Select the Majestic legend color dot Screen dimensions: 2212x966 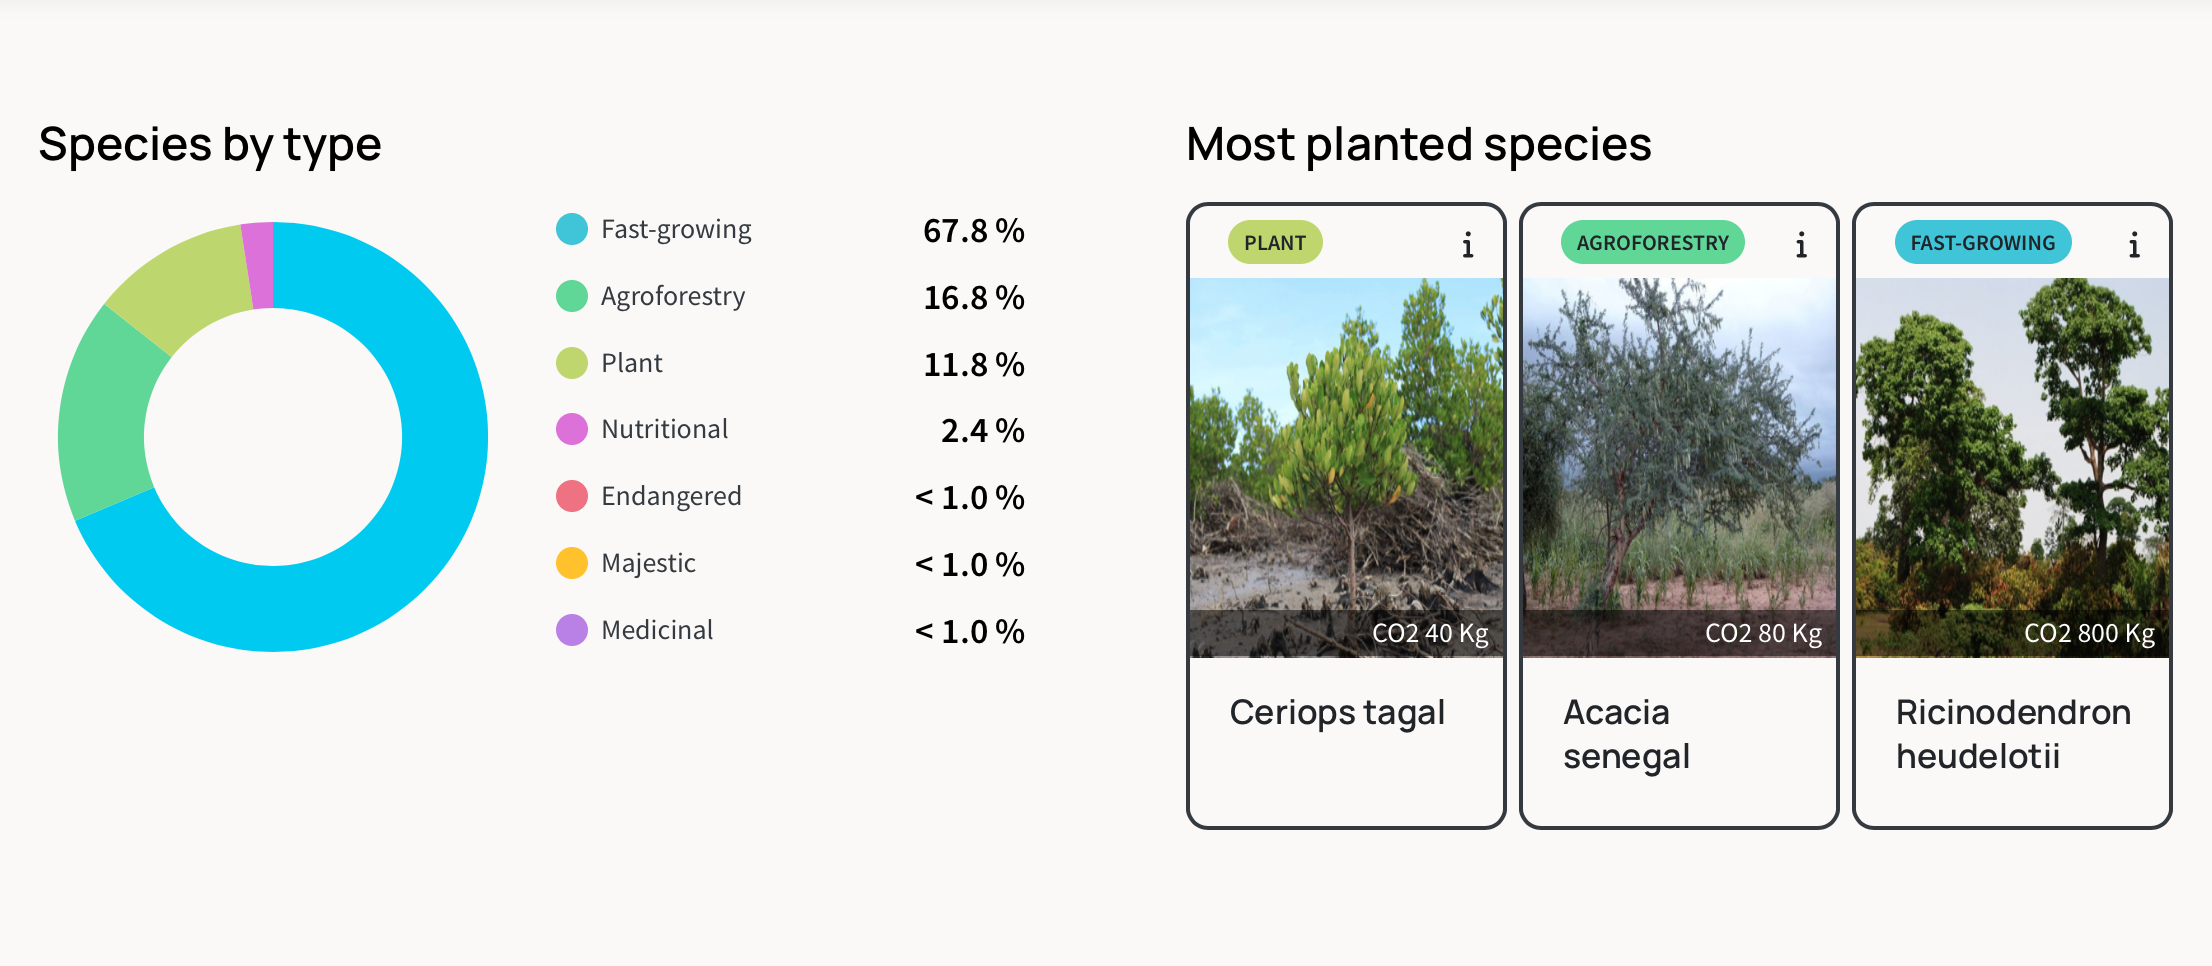[572, 563]
